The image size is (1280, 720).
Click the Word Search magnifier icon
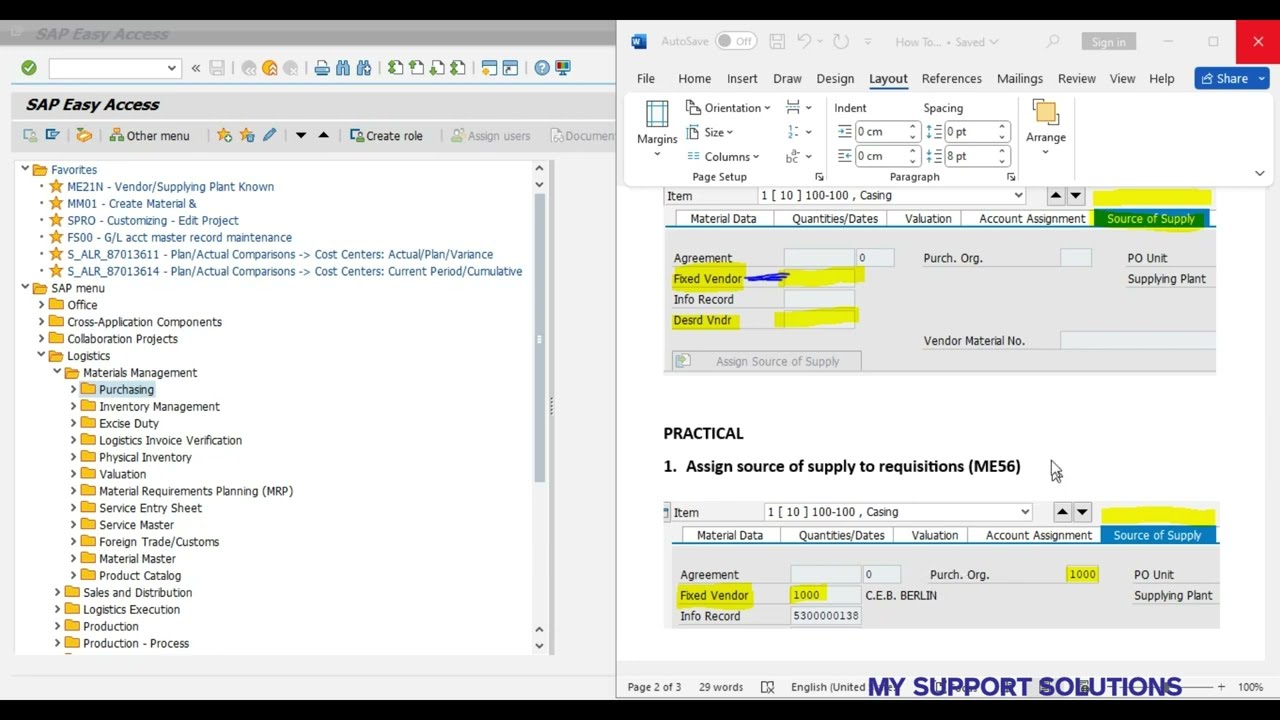coord(1053,42)
